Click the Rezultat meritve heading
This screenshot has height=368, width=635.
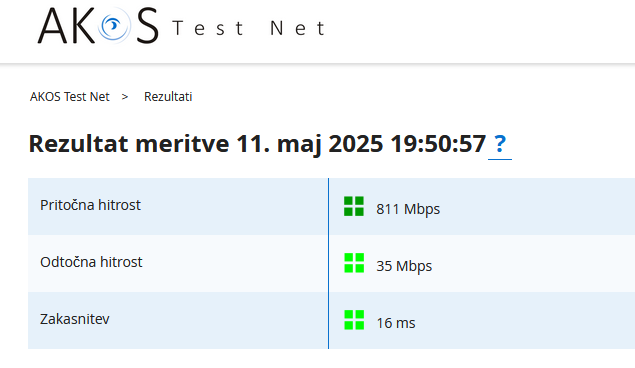129,144
